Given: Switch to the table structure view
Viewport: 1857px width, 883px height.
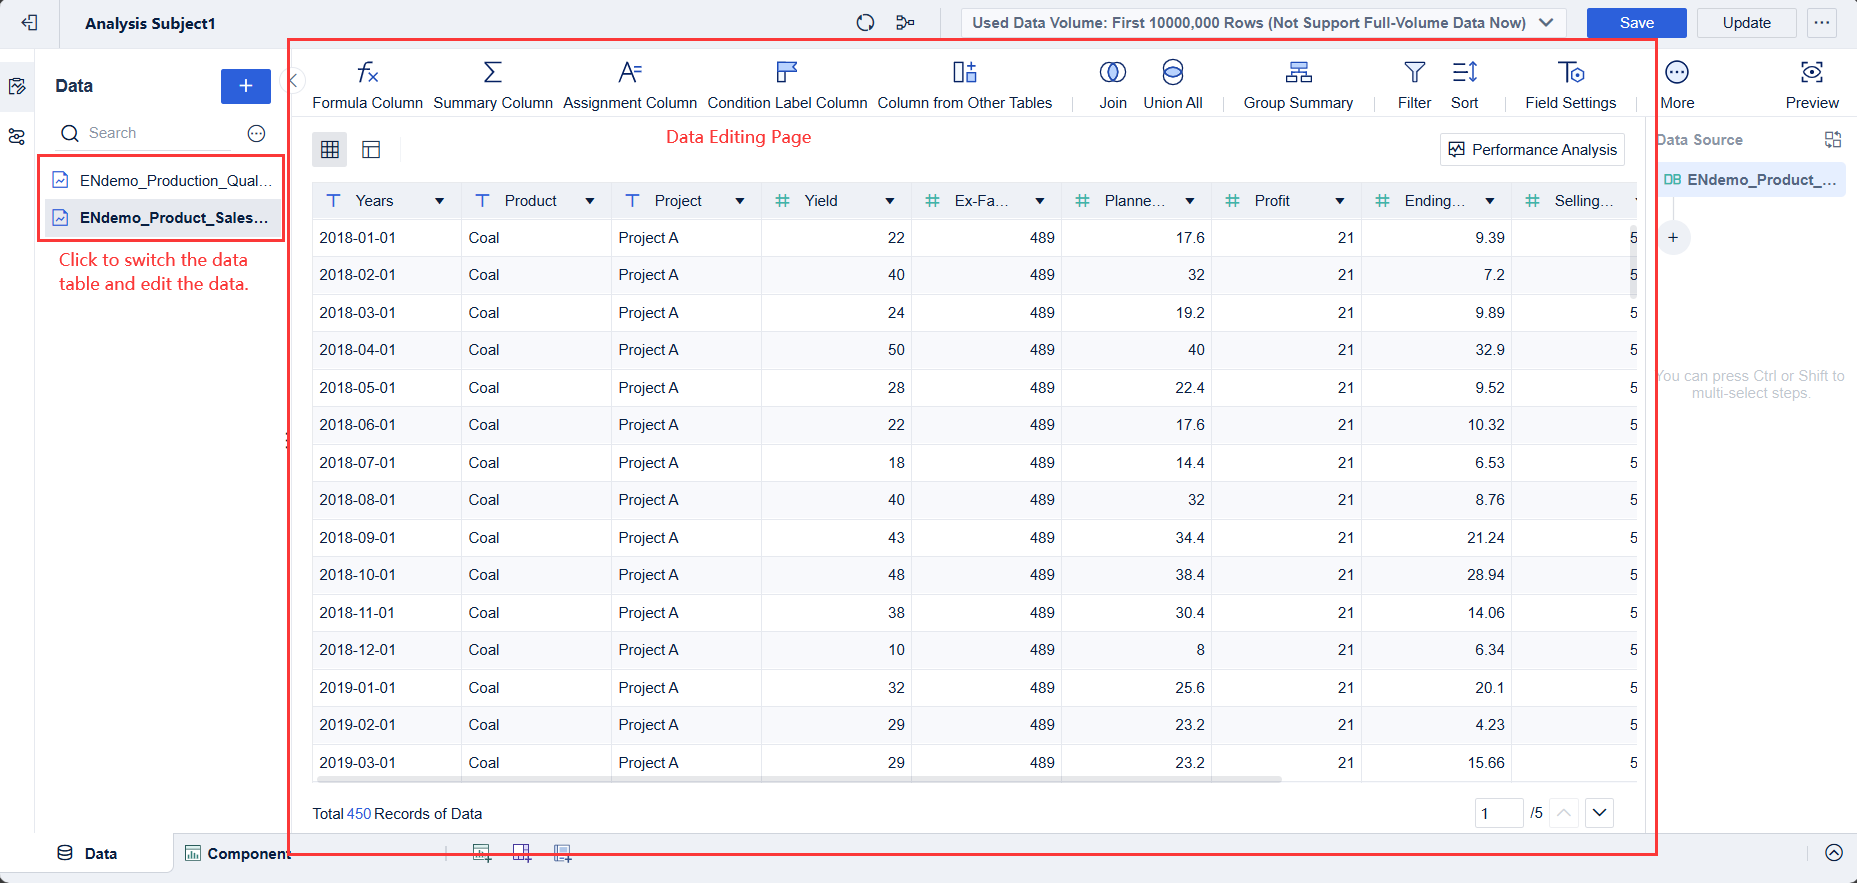Looking at the screenshot, I should (x=371, y=150).
